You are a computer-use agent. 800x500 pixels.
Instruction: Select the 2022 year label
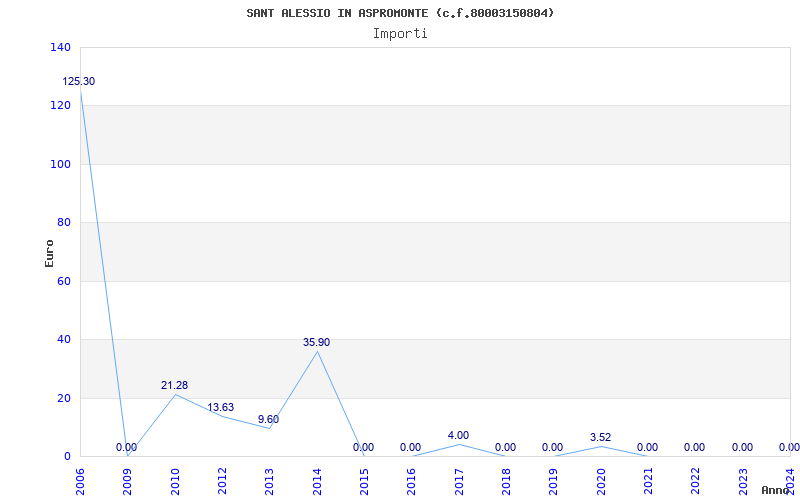pos(696,481)
